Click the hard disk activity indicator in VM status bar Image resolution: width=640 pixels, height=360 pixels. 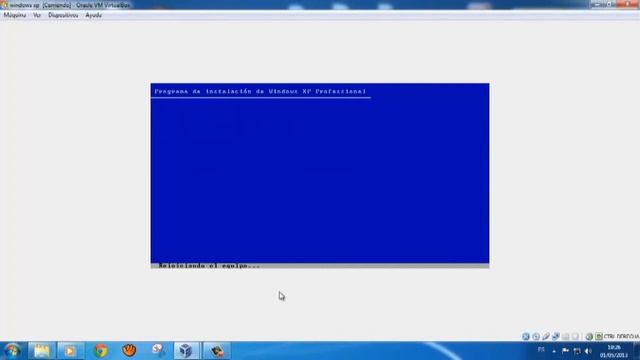pos(526,336)
